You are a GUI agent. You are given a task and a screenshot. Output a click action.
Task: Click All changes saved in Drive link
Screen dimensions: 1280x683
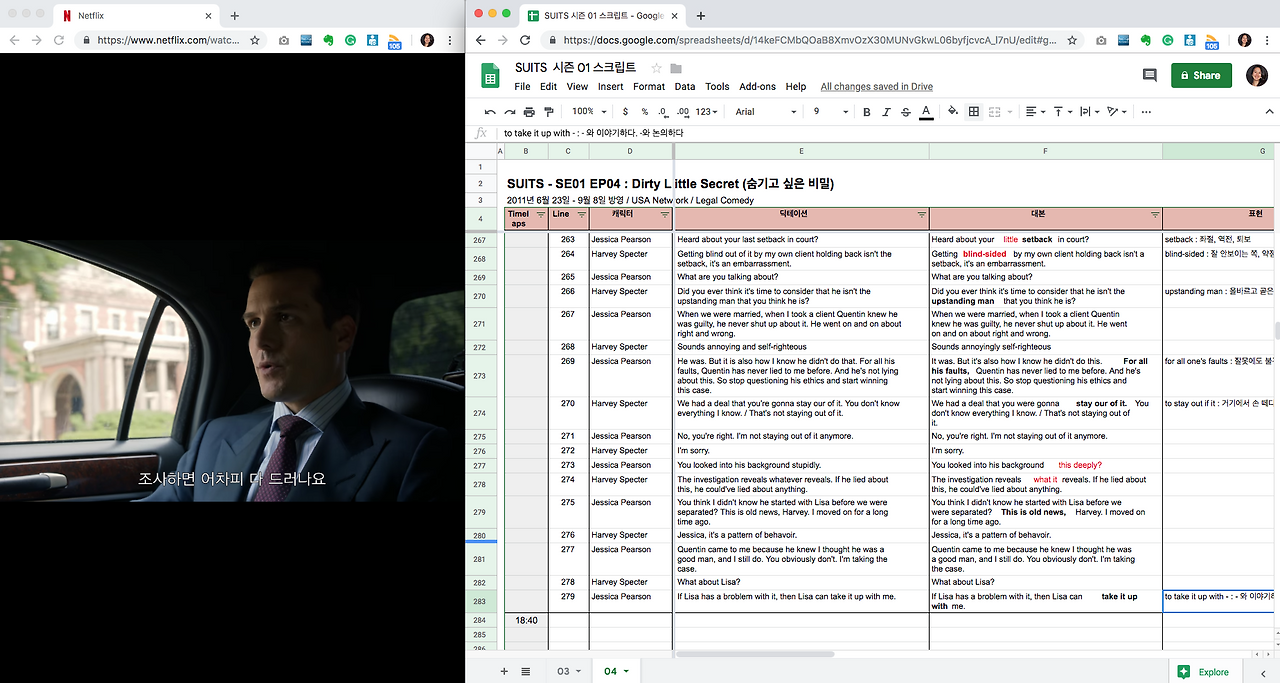[876, 87]
